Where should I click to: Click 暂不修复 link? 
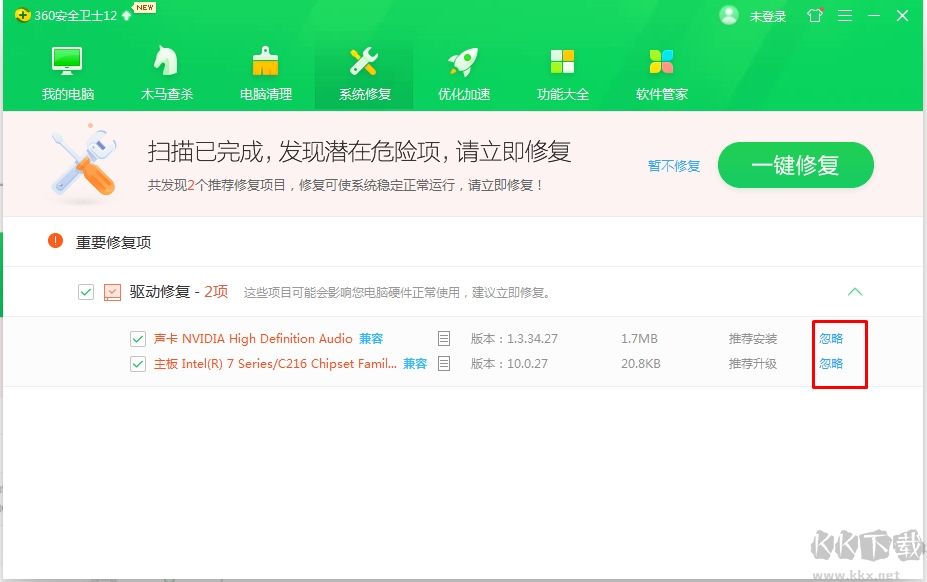click(674, 166)
